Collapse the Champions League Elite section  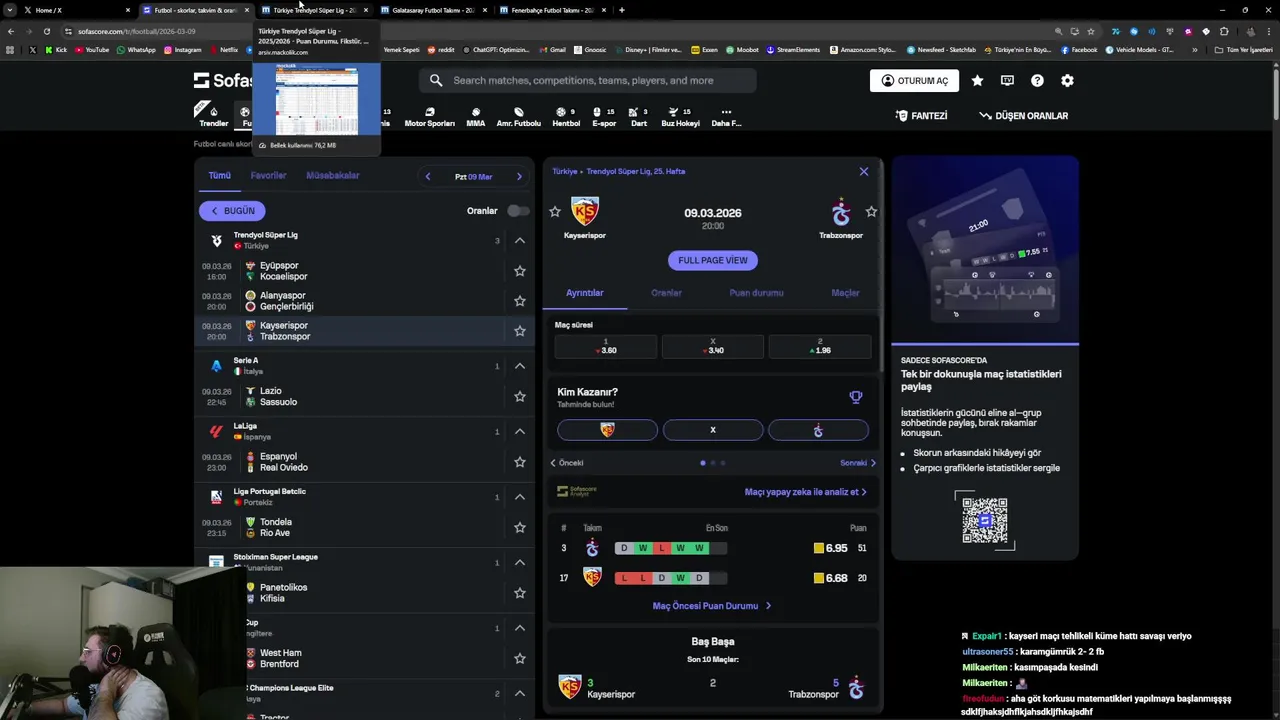point(520,693)
